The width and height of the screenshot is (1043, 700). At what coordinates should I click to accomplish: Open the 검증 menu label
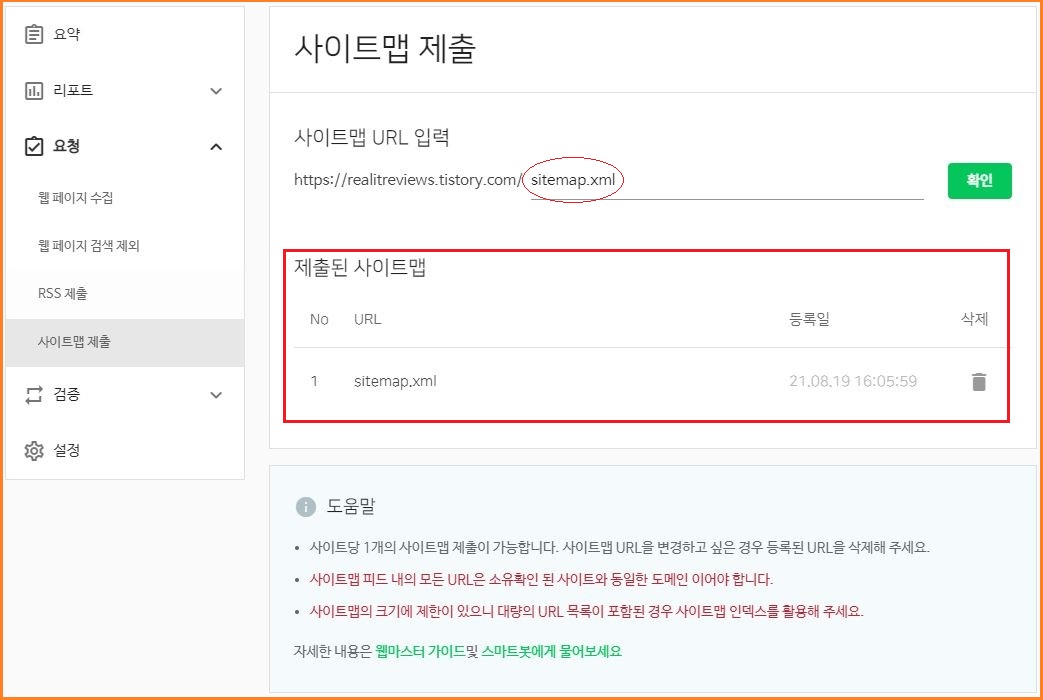coord(67,394)
